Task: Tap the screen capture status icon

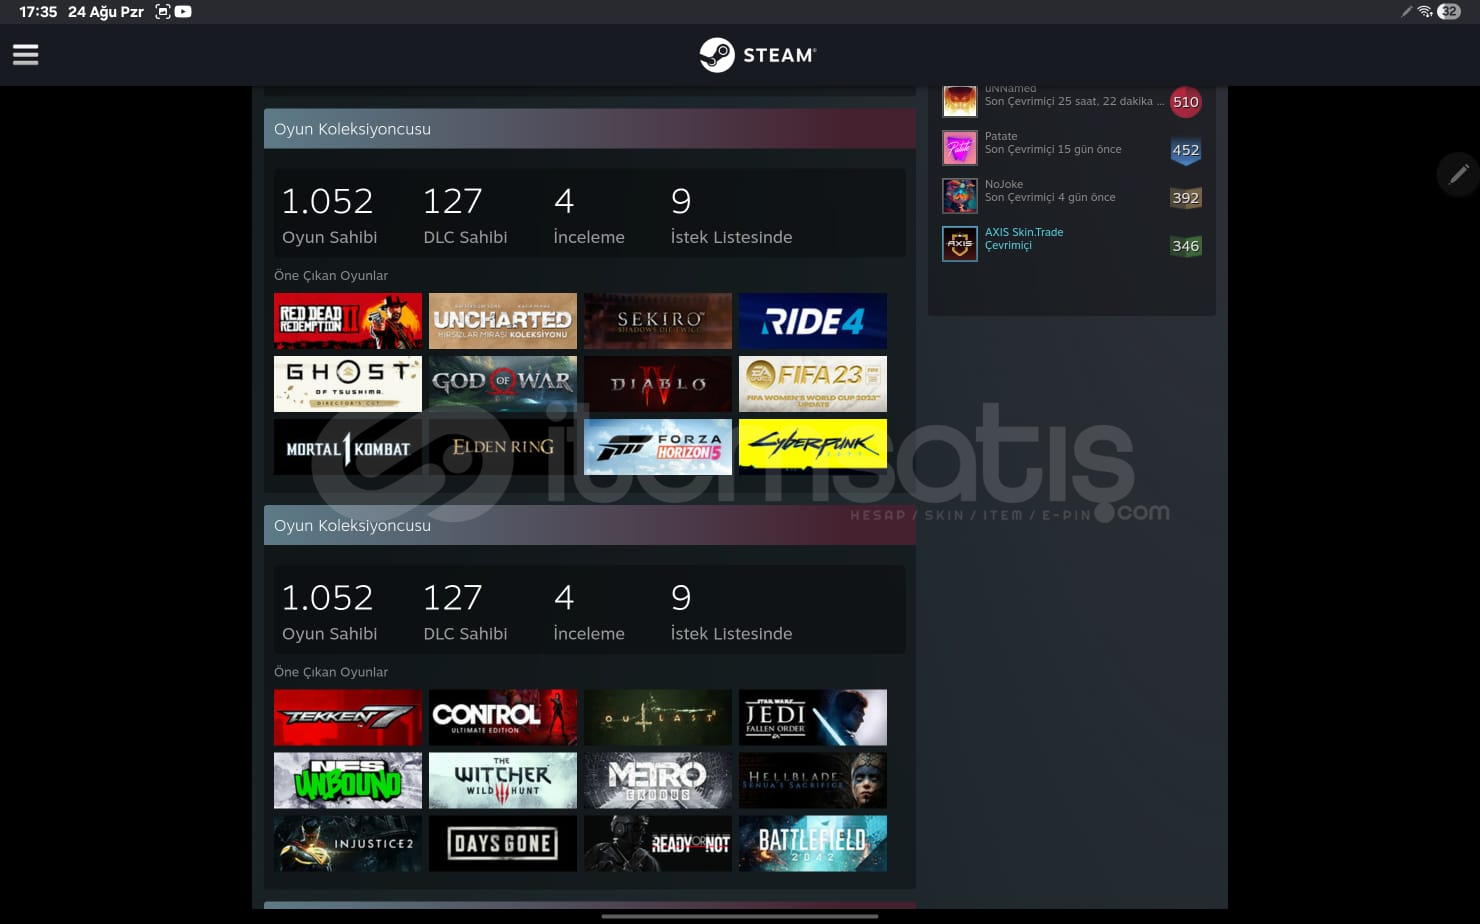Action: 162,12
